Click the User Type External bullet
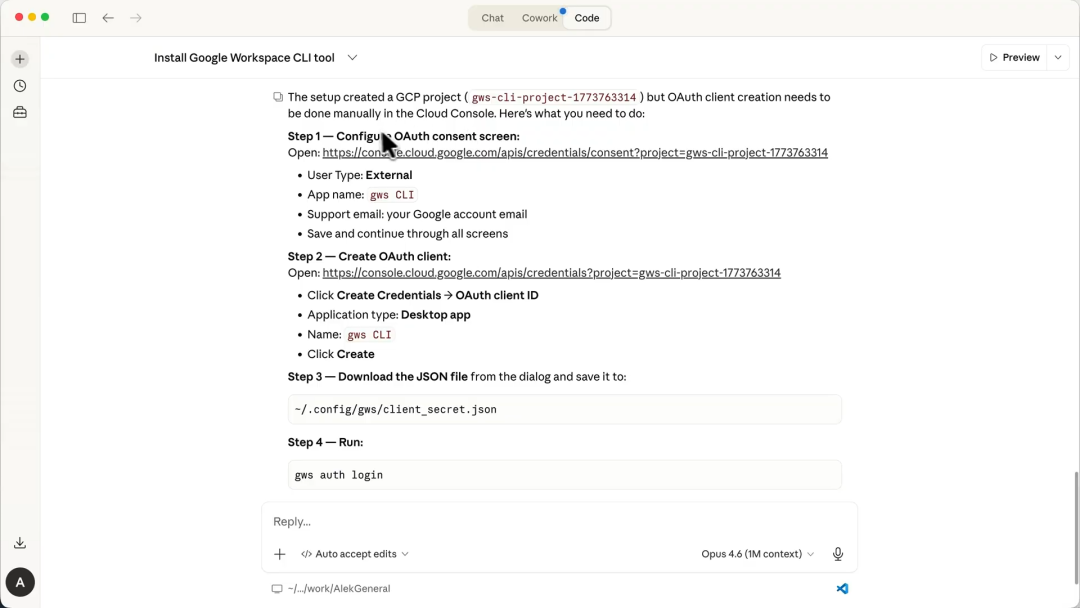The image size is (1080, 608). click(x=360, y=175)
